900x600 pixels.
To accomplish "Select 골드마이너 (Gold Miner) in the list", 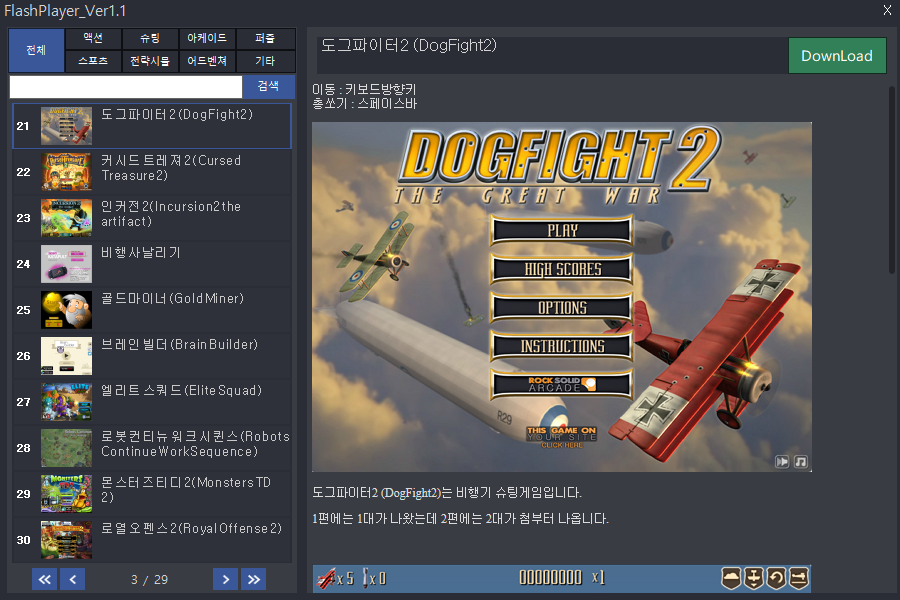I will pos(152,309).
